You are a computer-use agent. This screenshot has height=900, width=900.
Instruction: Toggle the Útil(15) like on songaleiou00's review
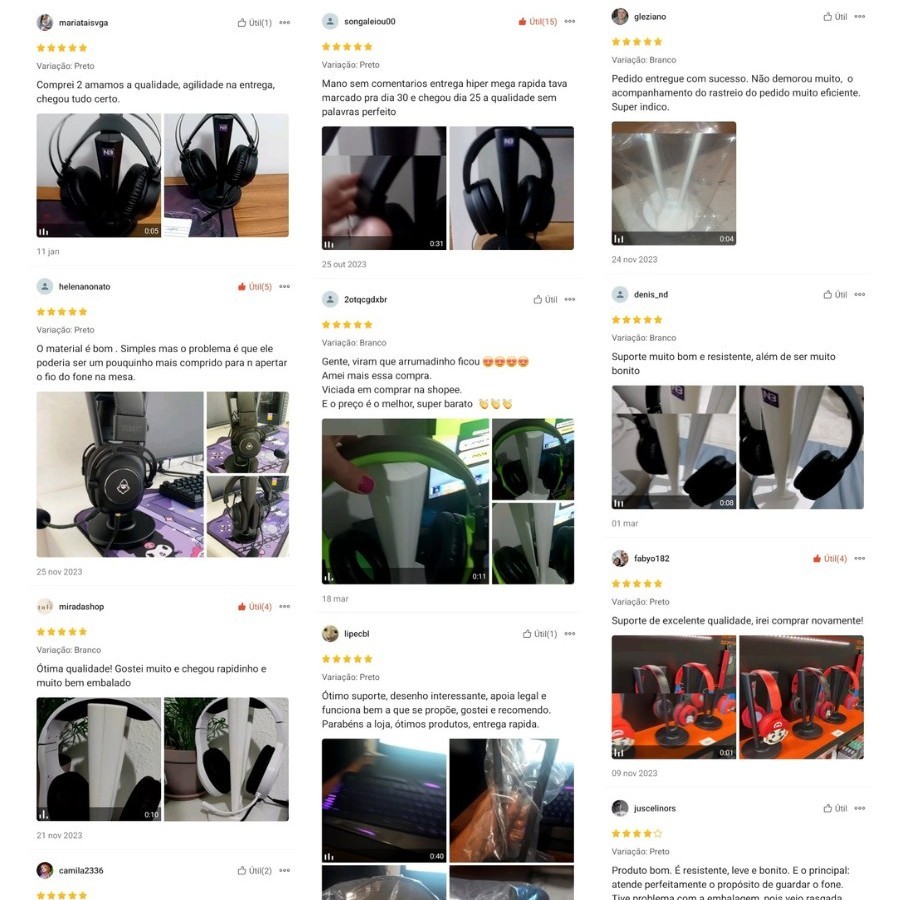[537, 21]
